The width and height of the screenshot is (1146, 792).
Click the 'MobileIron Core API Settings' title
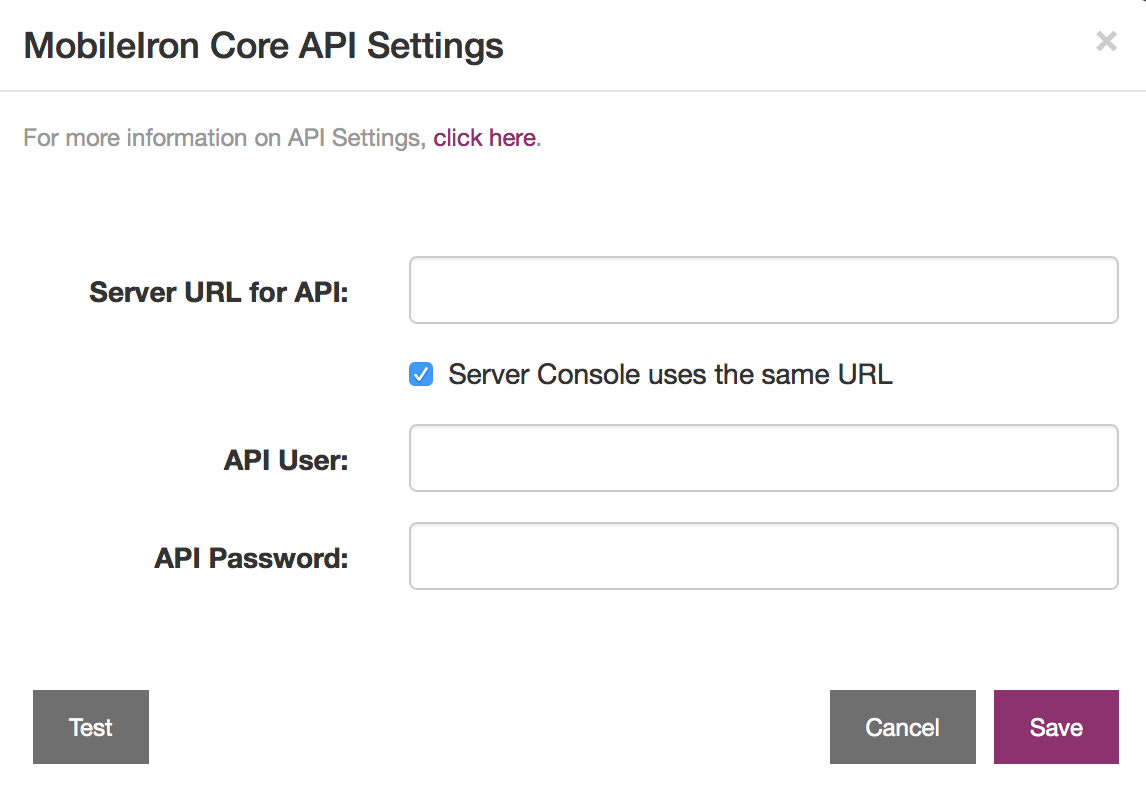(263, 46)
